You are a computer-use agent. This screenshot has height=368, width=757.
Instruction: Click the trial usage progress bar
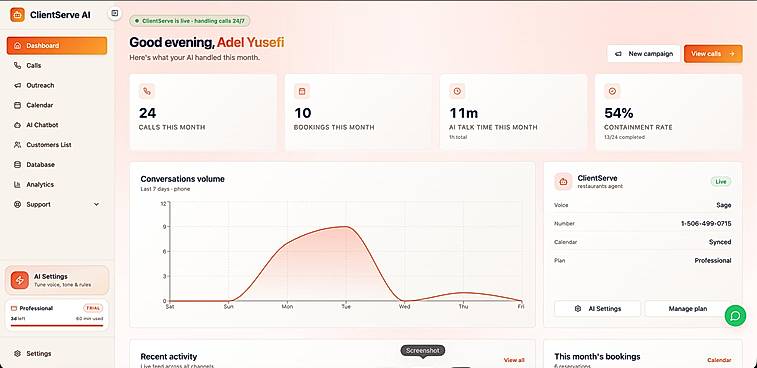(57, 326)
